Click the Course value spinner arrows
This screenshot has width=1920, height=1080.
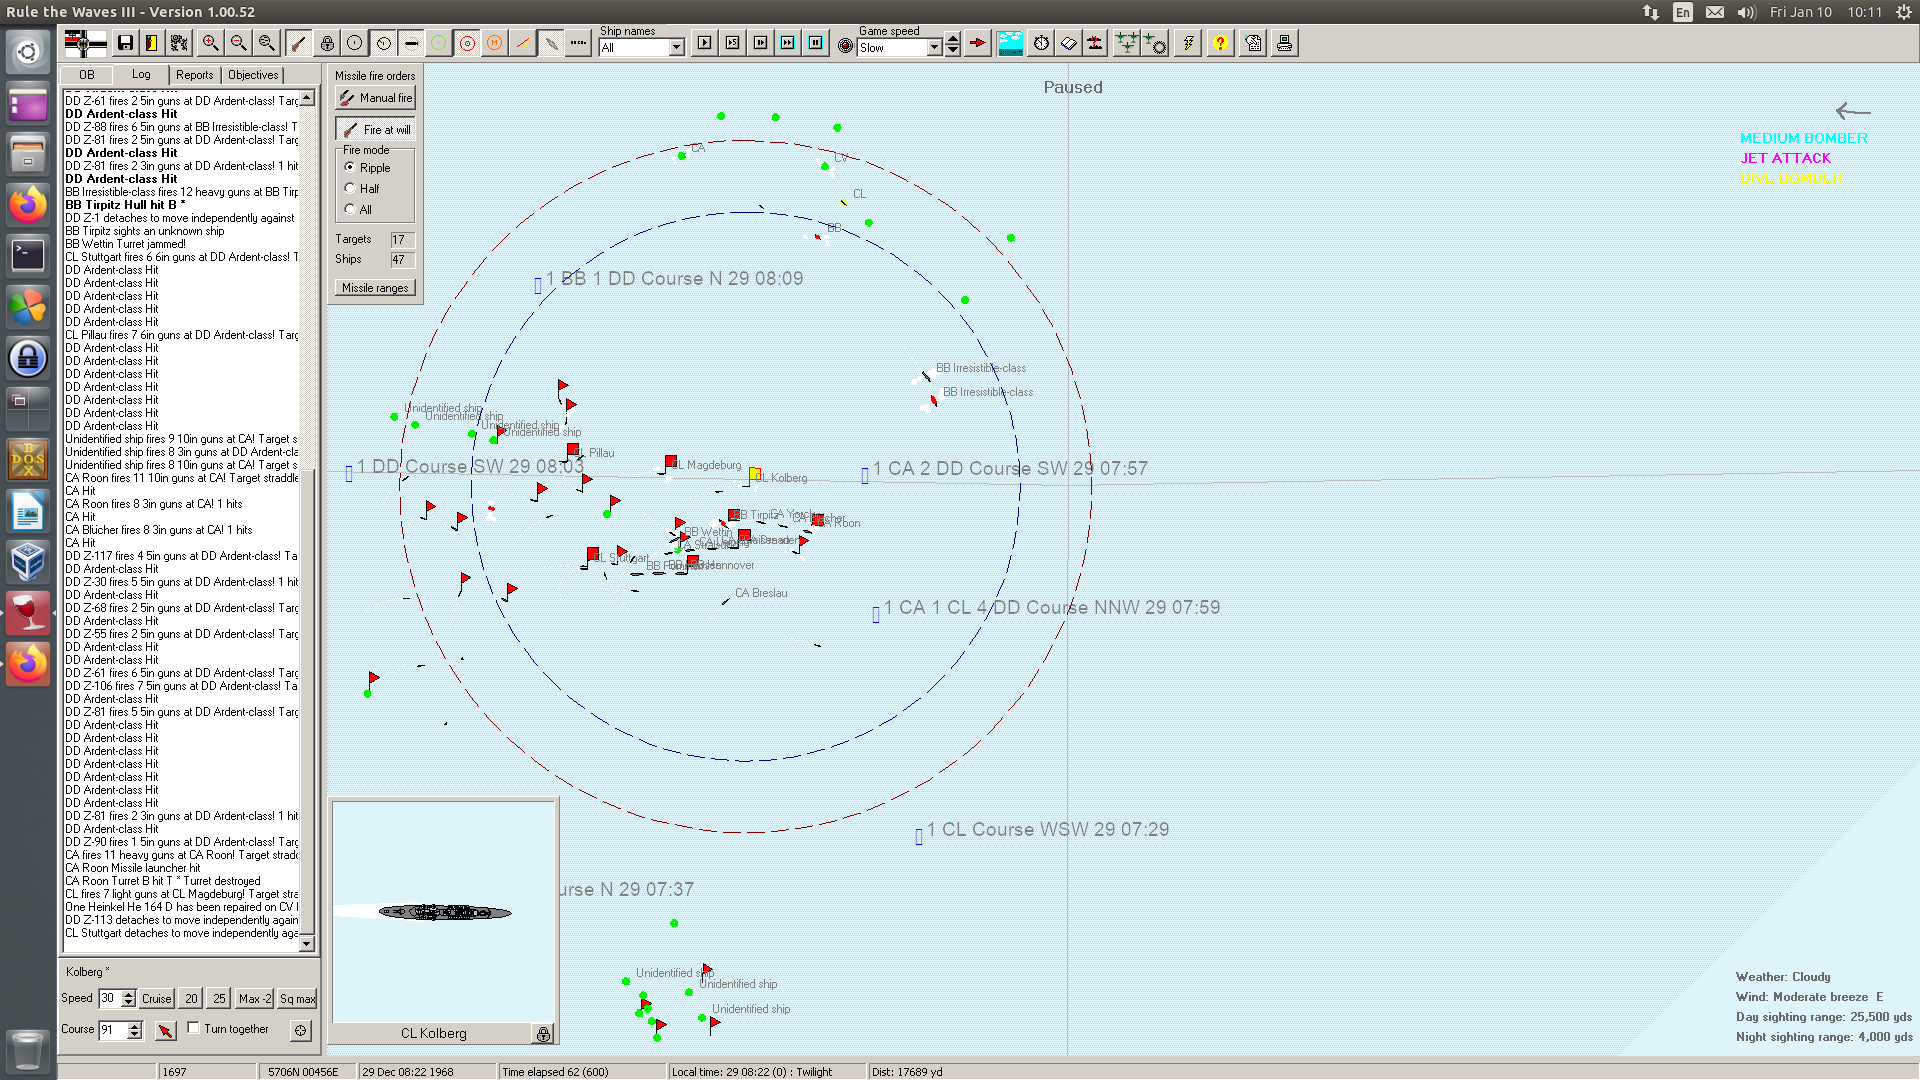[x=135, y=1030]
